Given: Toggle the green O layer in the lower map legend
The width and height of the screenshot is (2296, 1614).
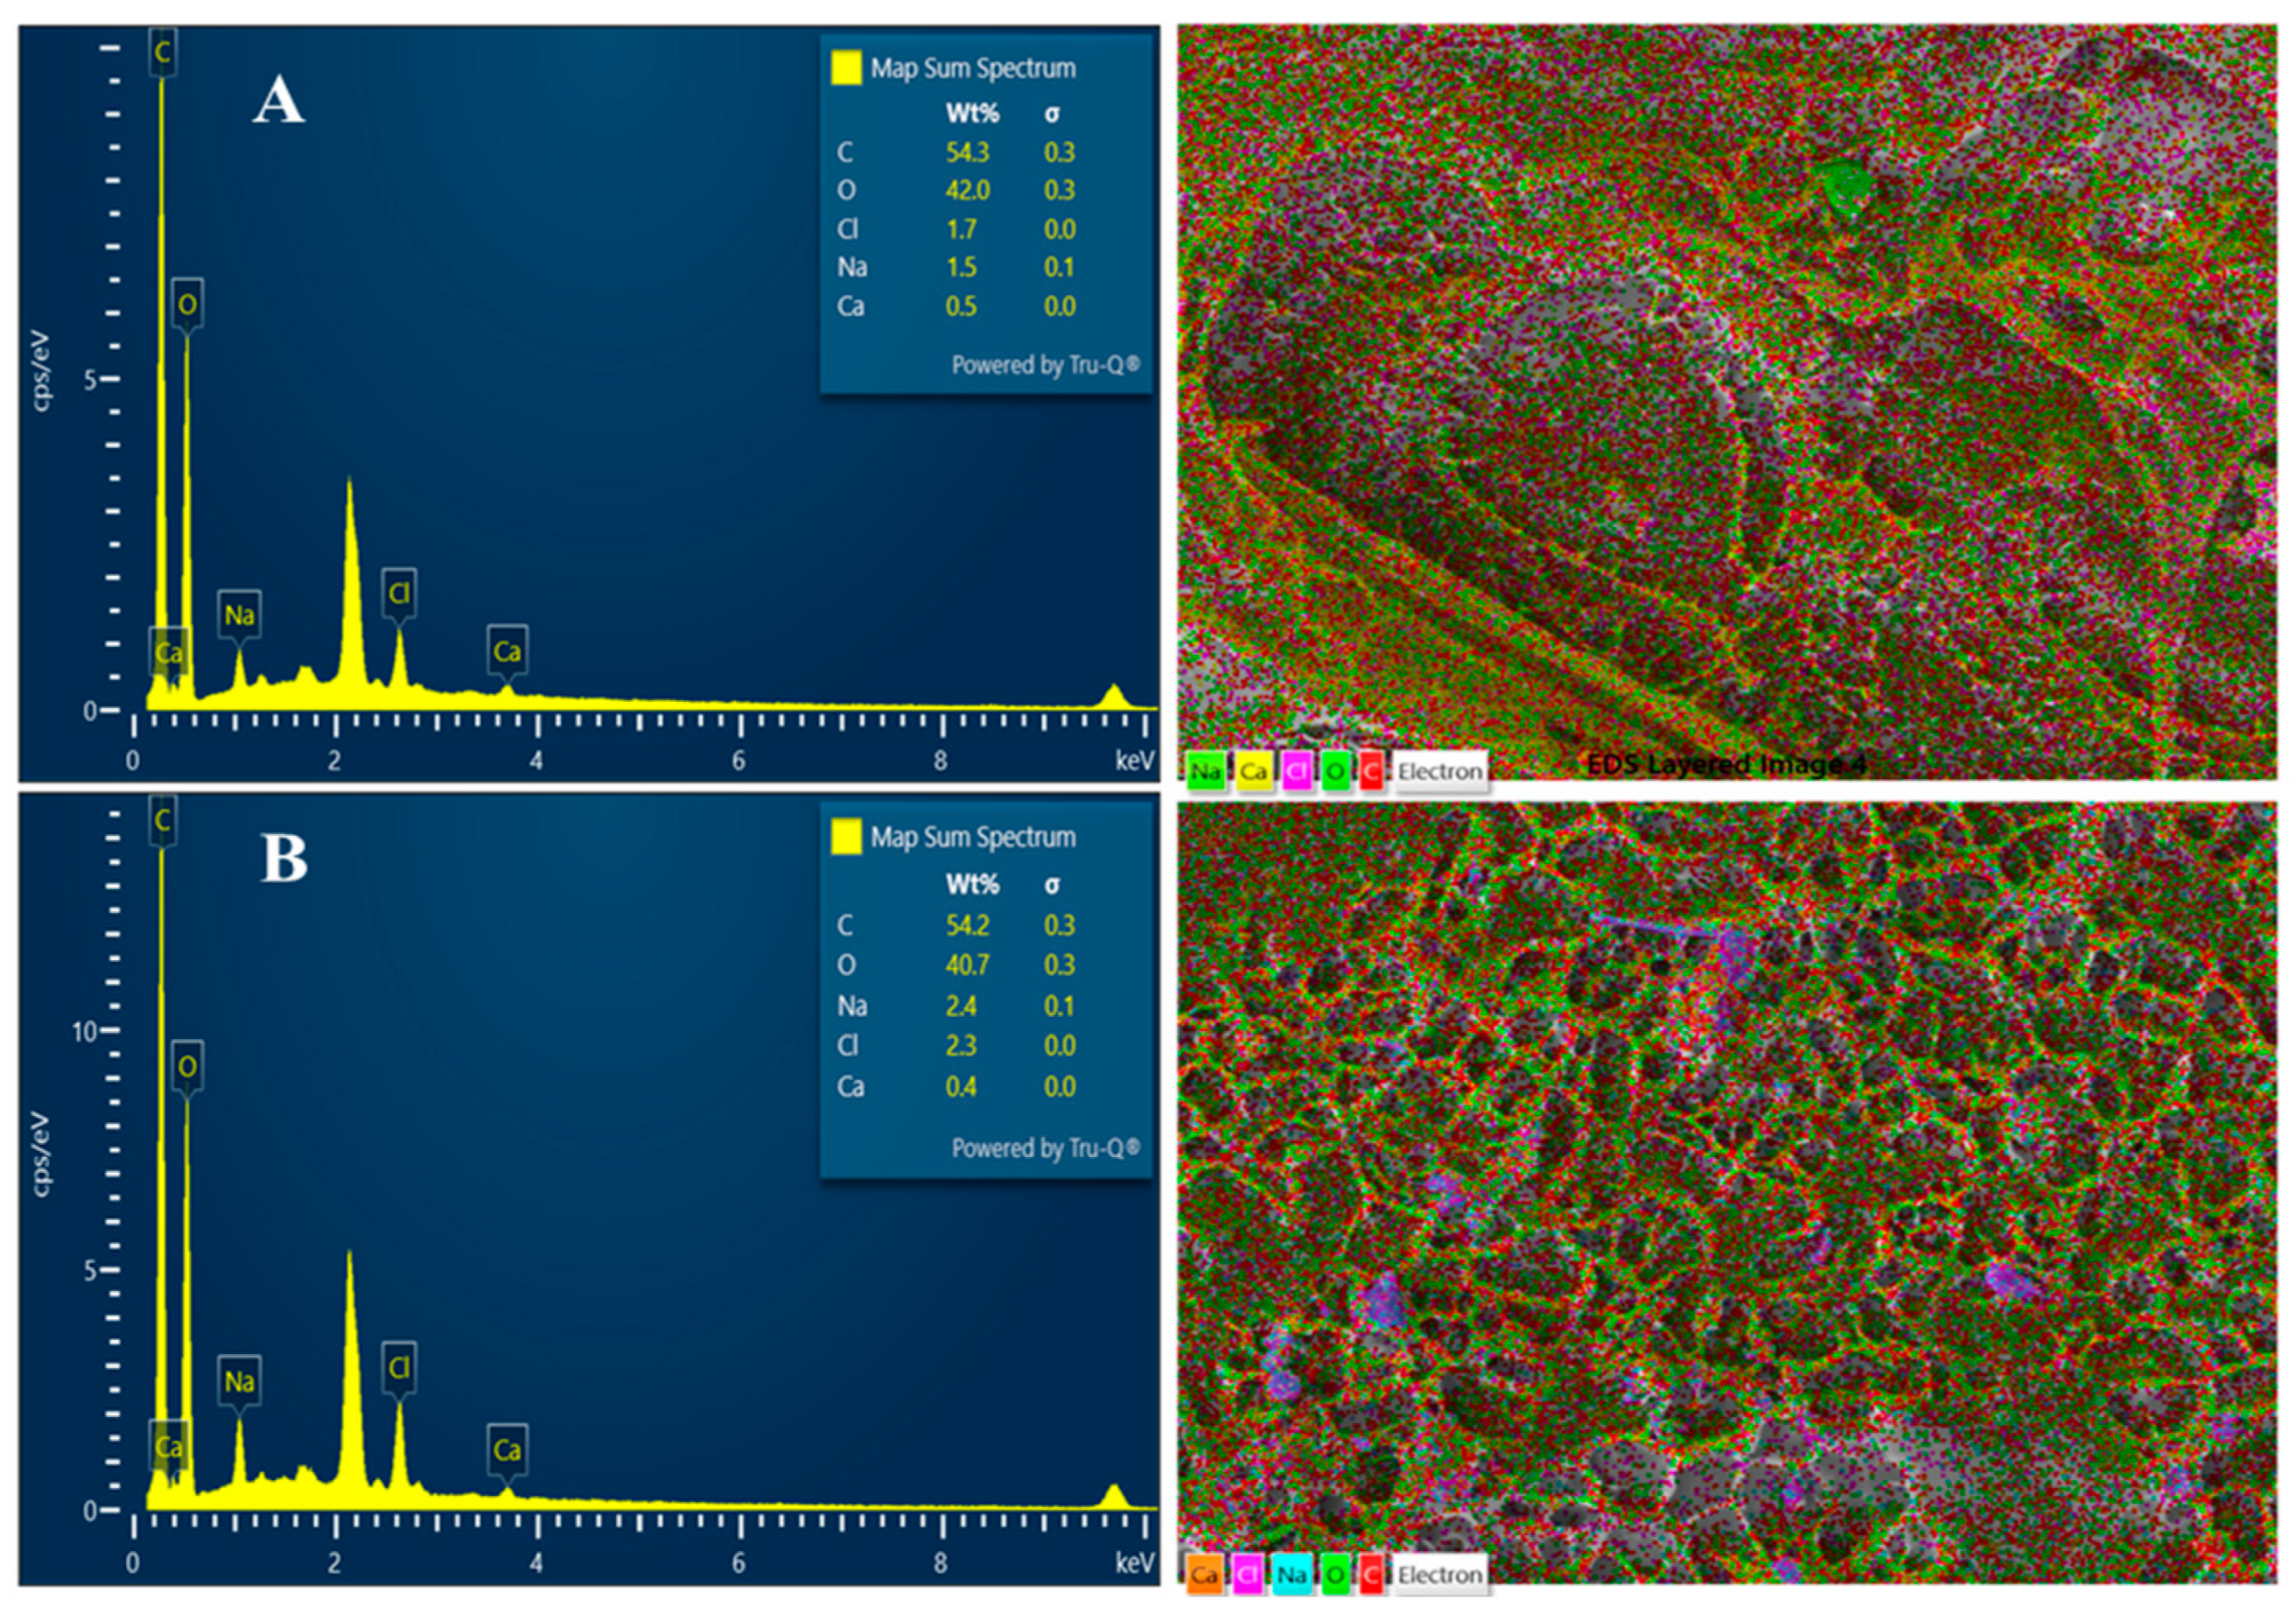Looking at the screenshot, I should click(x=1335, y=1575).
